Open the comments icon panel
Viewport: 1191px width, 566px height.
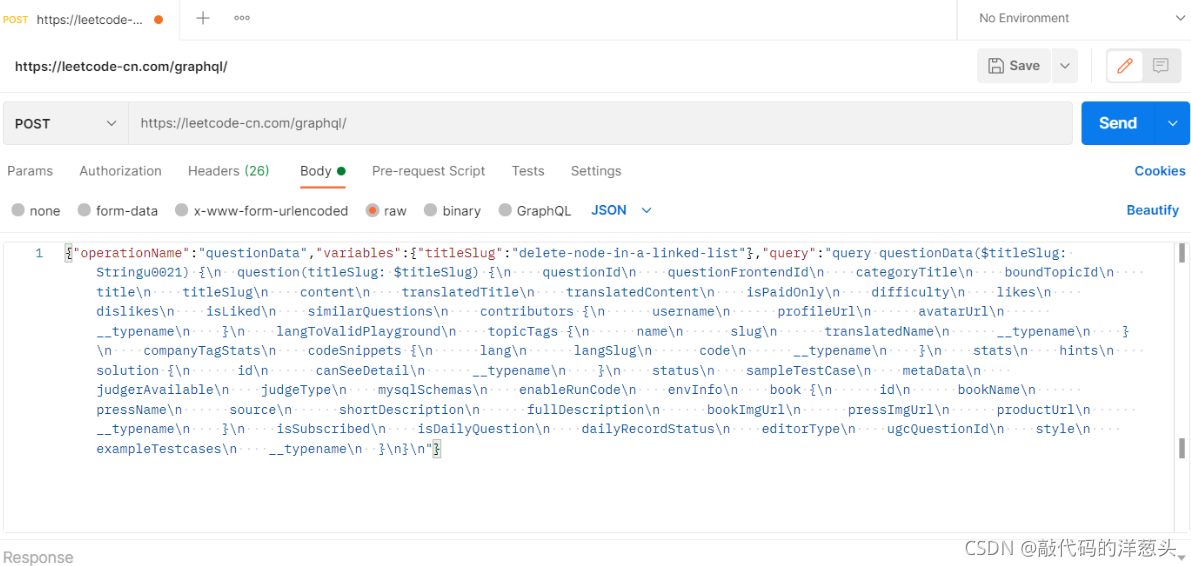[1161, 66]
